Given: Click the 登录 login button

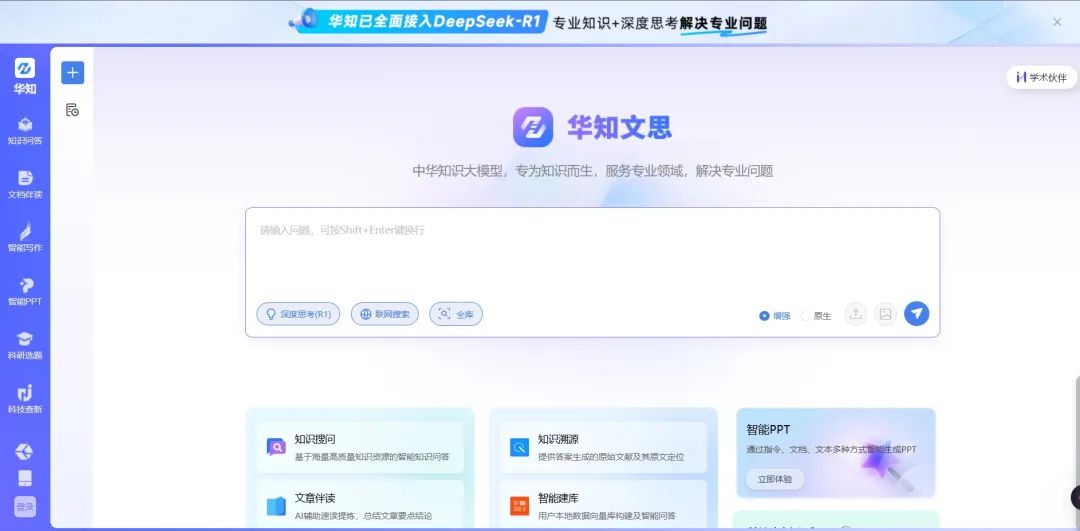Looking at the screenshot, I should 25,507.
